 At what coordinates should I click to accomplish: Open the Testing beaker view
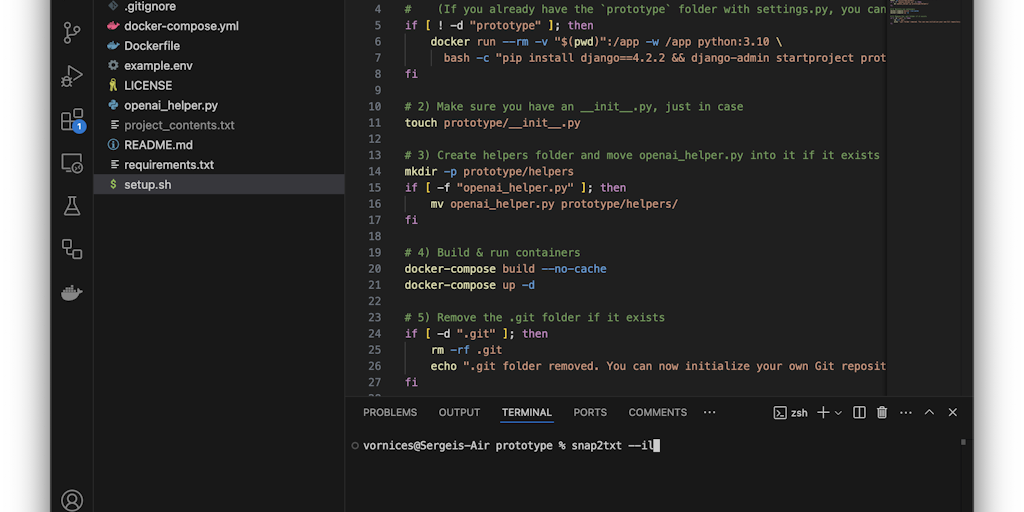[x=72, y=206]
